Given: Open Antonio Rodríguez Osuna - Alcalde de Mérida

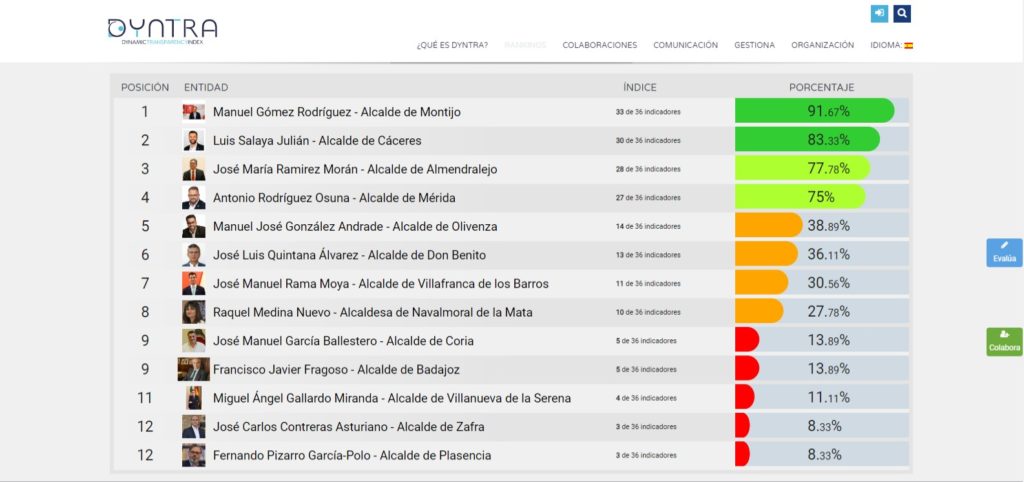Looking at the screenshot, I should [334, 198].
